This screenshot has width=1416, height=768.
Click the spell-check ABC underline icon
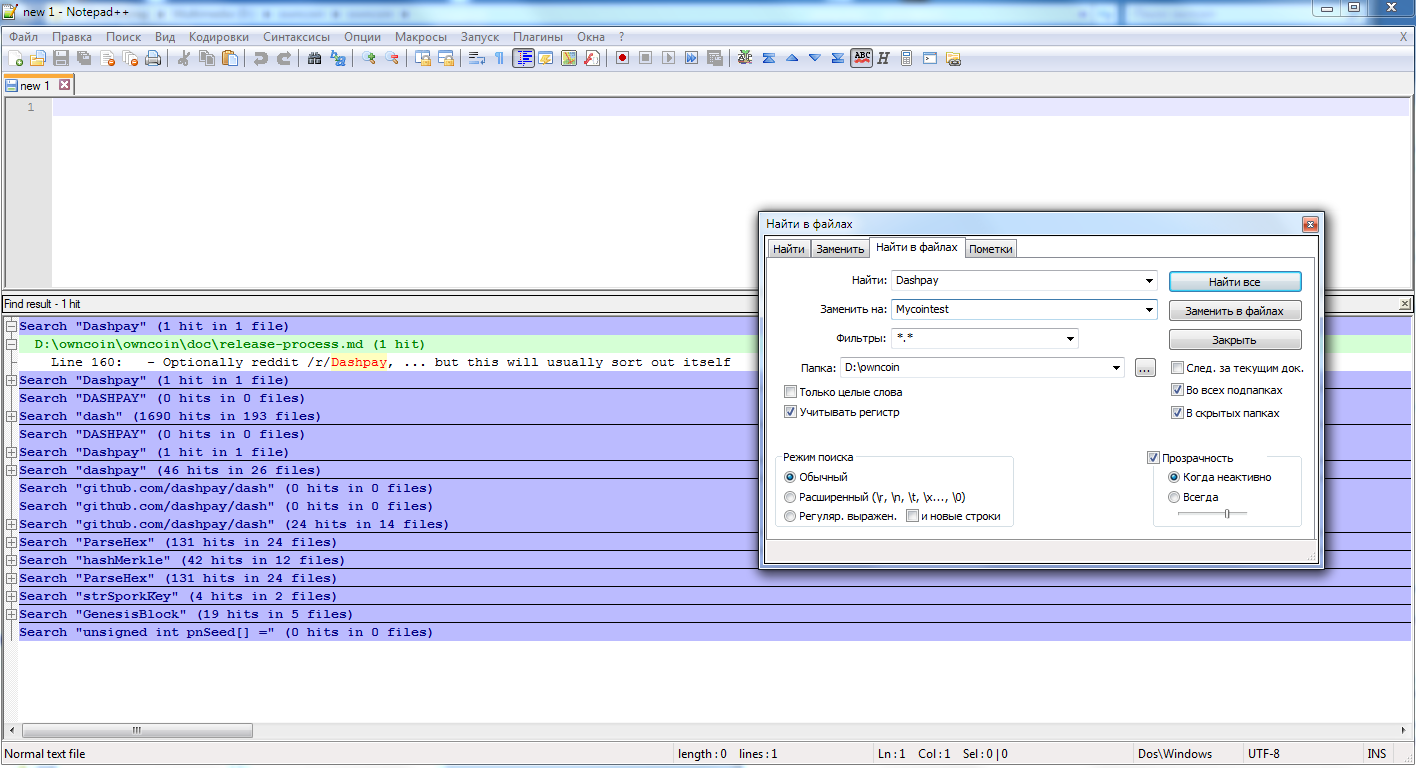(861, 58)
